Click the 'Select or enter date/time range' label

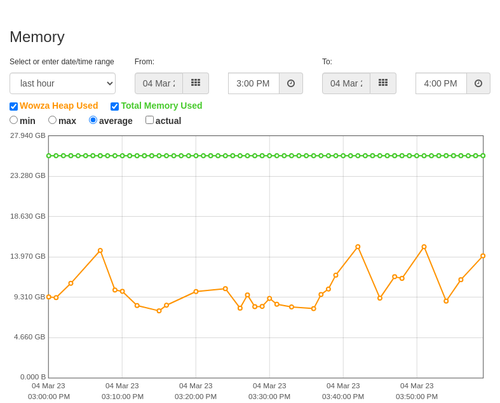coord(62,62)
